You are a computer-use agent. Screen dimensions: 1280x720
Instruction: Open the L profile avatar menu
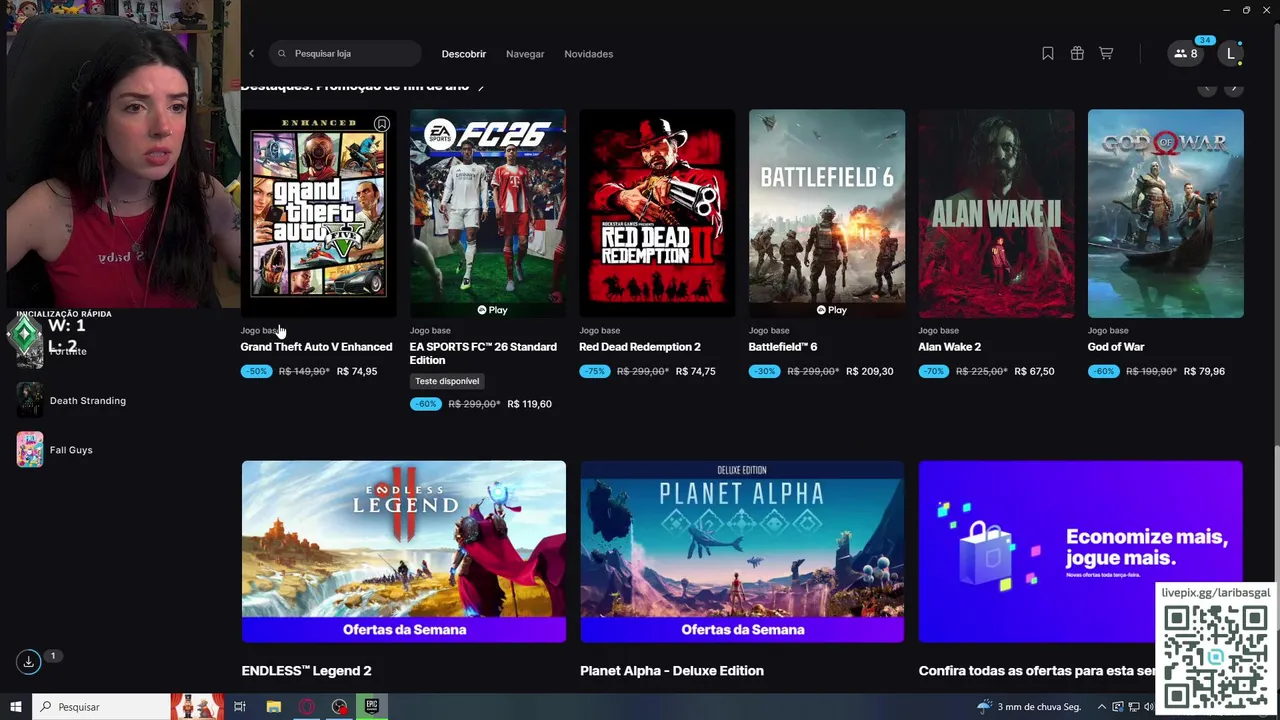pyautogui.click(x=1231, y=54)
